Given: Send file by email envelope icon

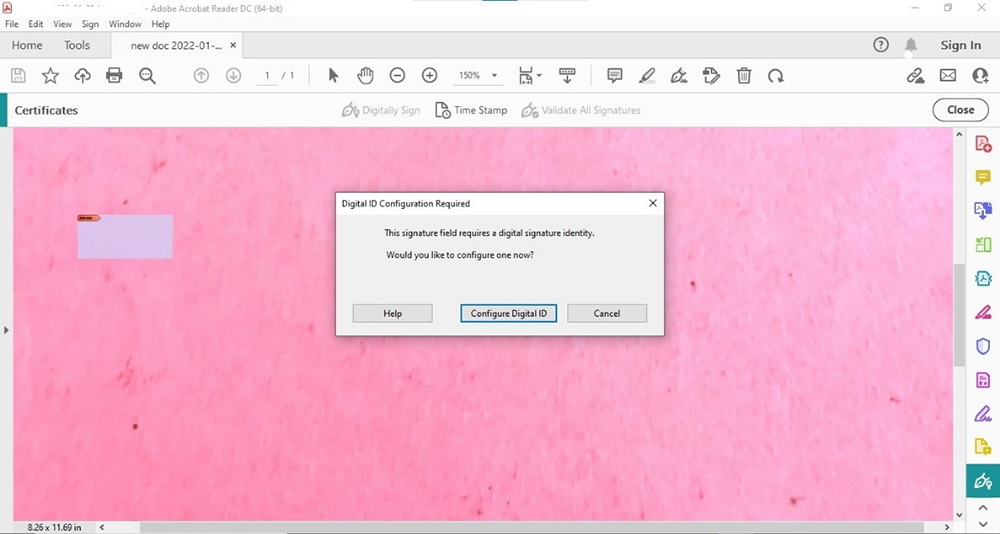Looking at the screenshot, I should tap(948, 76).
